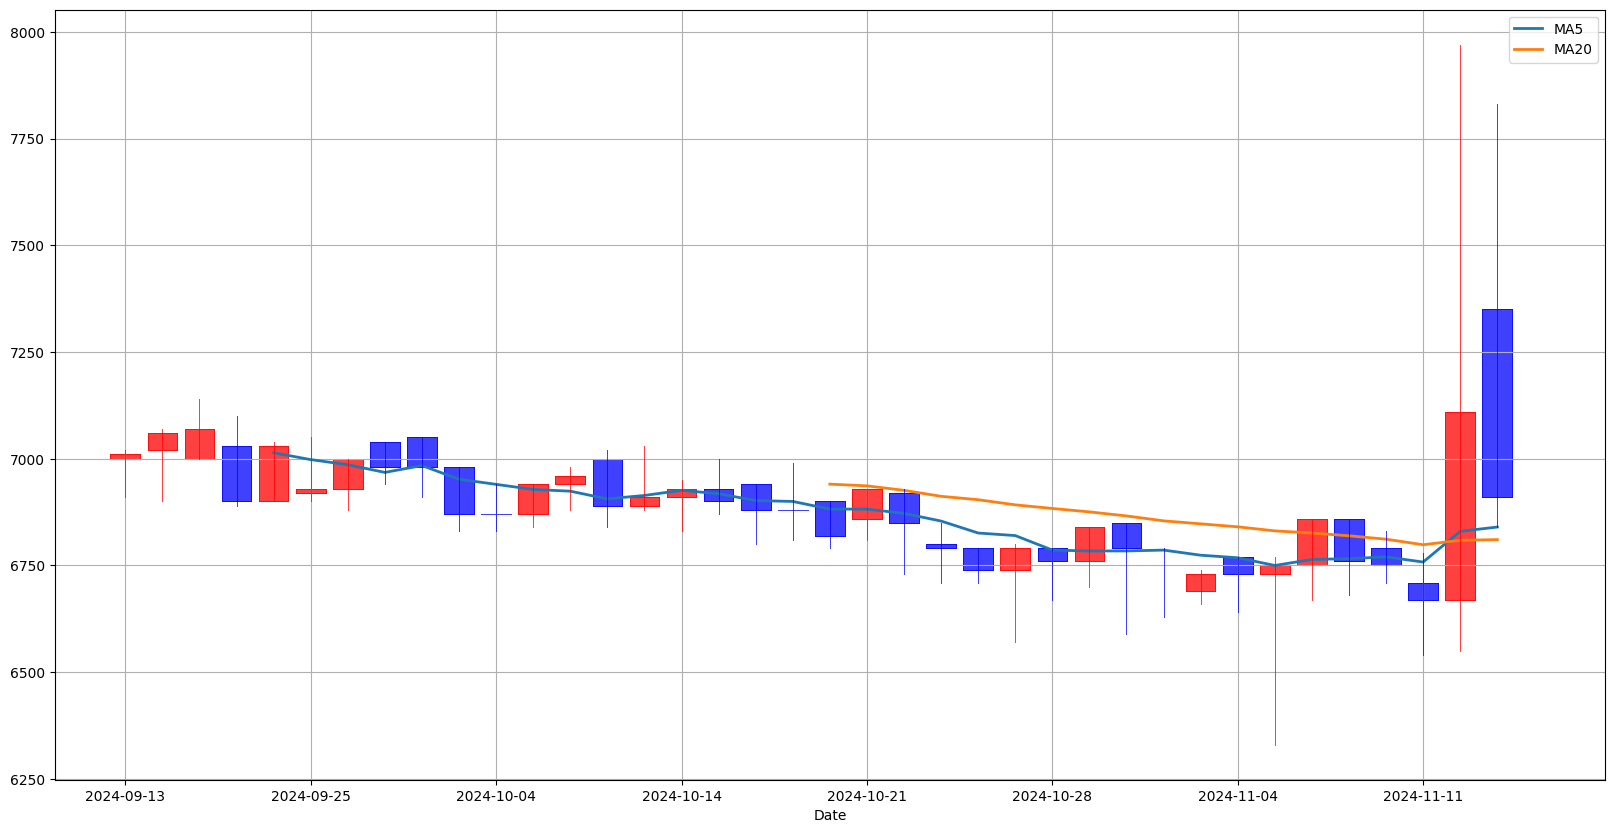Click the MA20 legend entry
This screenshot has height=833, width=1614.
[1553, 49]
